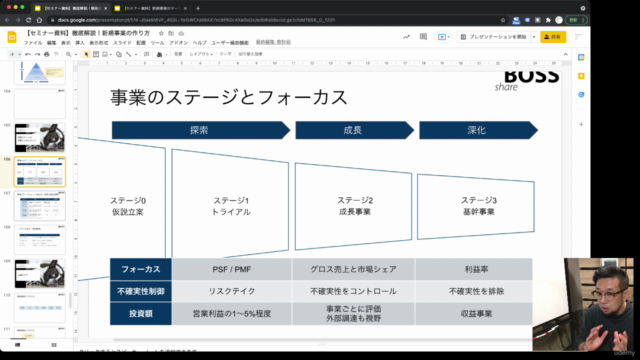Open Google Keep in side panel
The image size is (640, 360).
pyautogui.click(x=581, y=76)
